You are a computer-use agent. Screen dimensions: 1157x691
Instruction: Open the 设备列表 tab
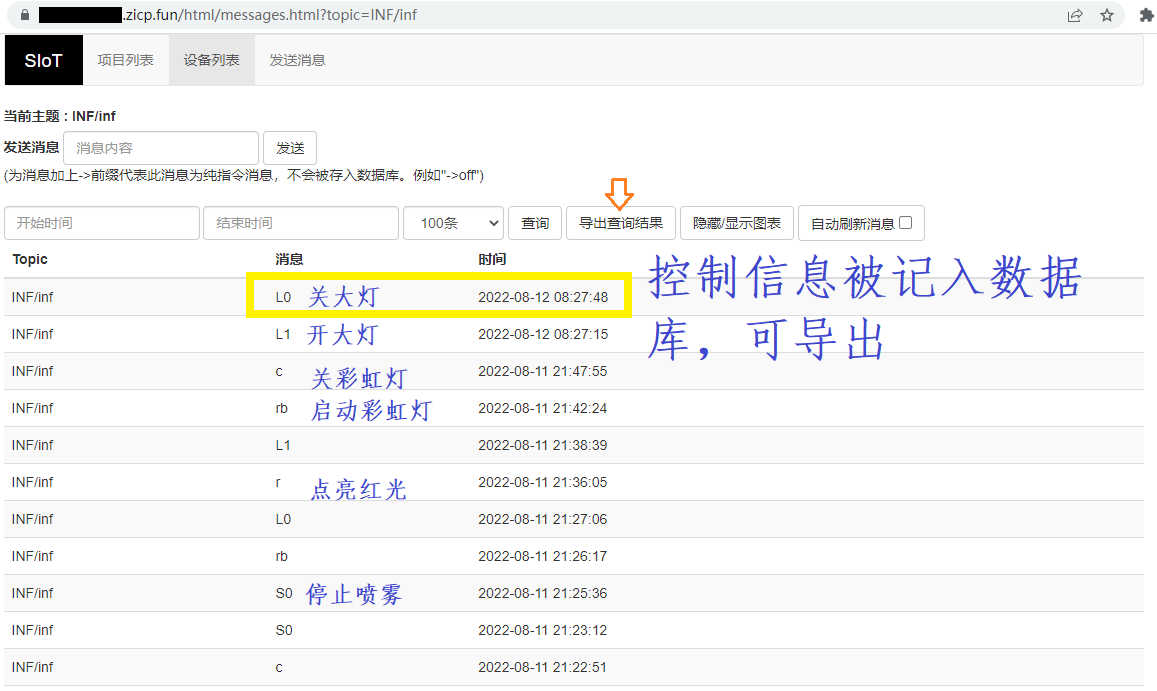pyautogui.click(x=212, y=61)
